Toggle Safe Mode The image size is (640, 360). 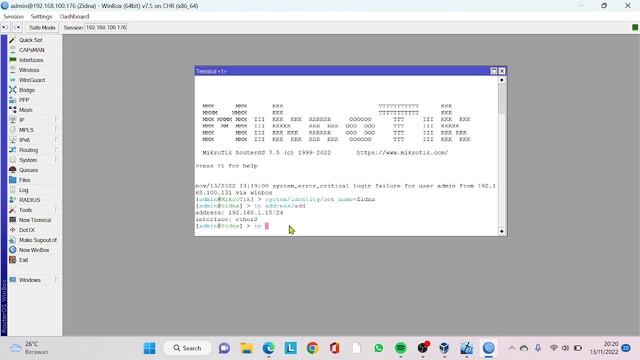(42, 27)
